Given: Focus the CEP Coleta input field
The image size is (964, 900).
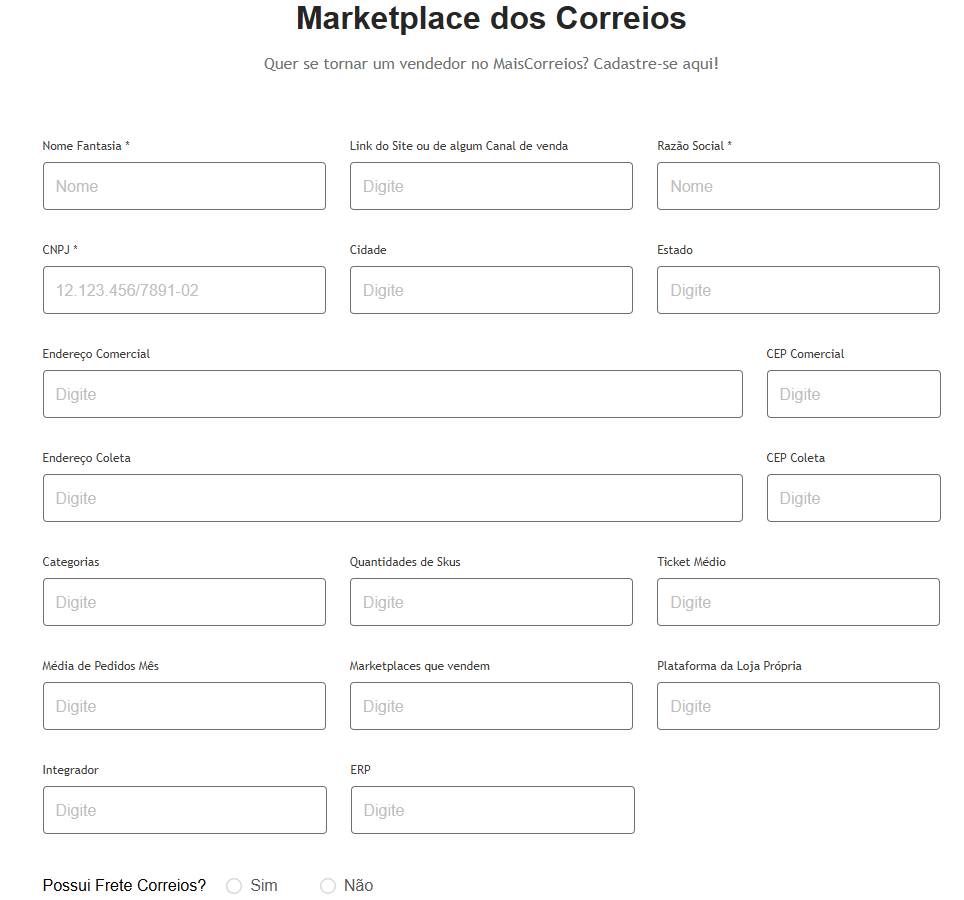Looking at the screenshot, I should [853, 498].
